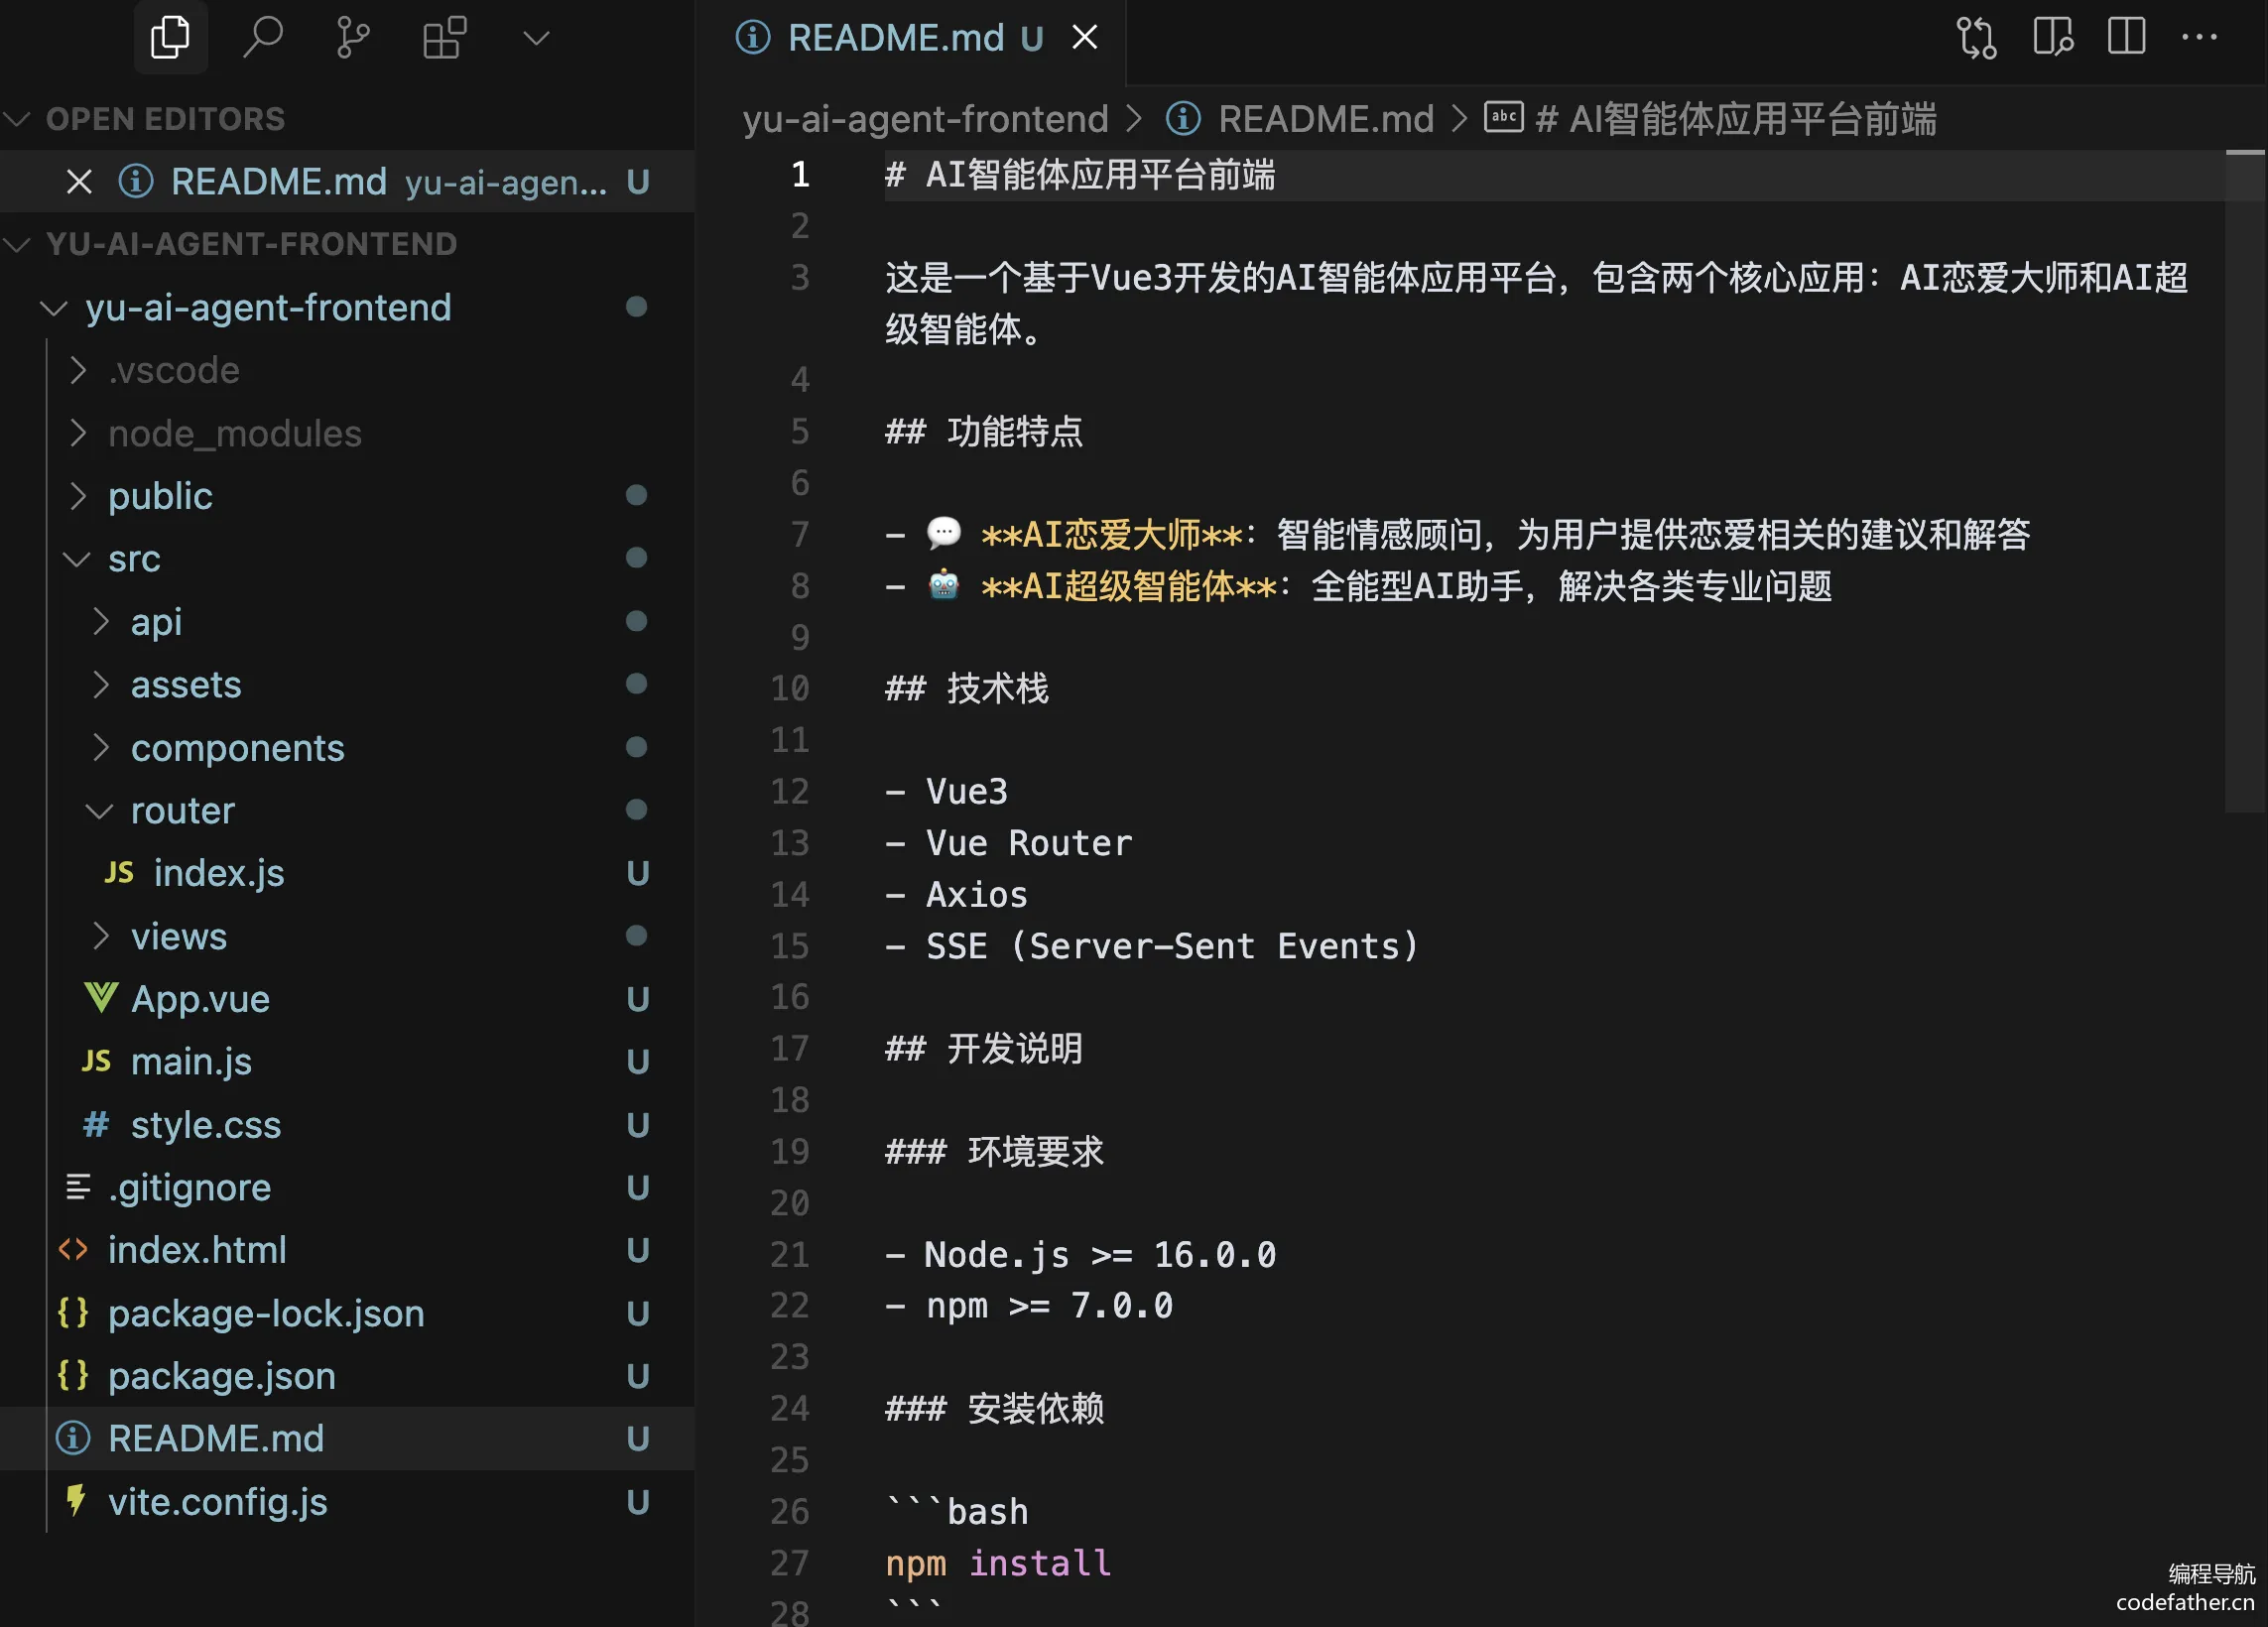Place cursor on 'npm install' code line
This screenshot has width=2268, height=1627.
(x=998, y=1563)
